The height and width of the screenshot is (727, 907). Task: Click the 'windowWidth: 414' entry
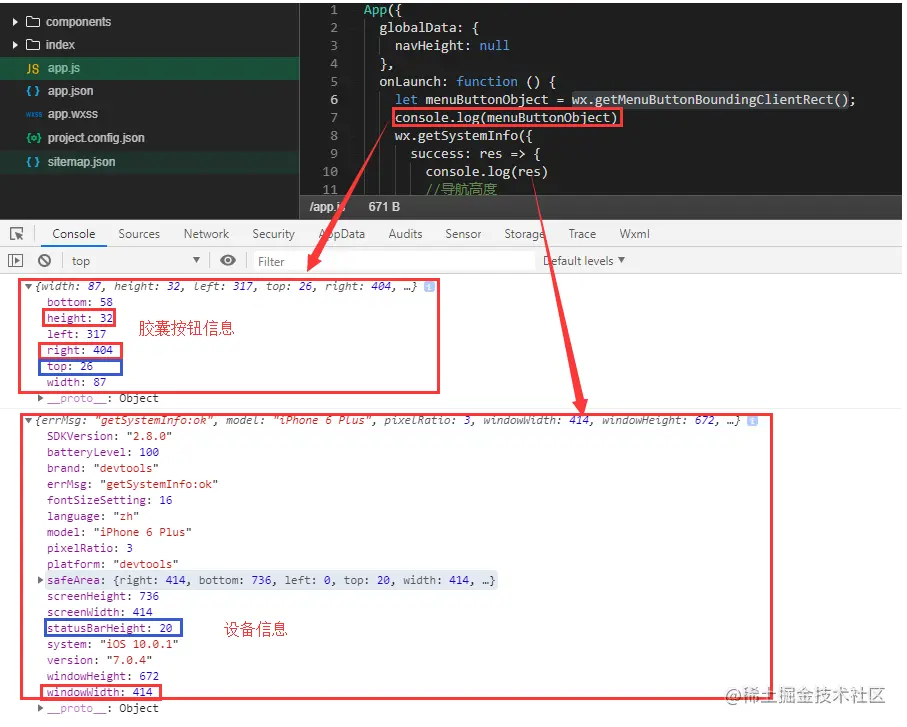99,692
